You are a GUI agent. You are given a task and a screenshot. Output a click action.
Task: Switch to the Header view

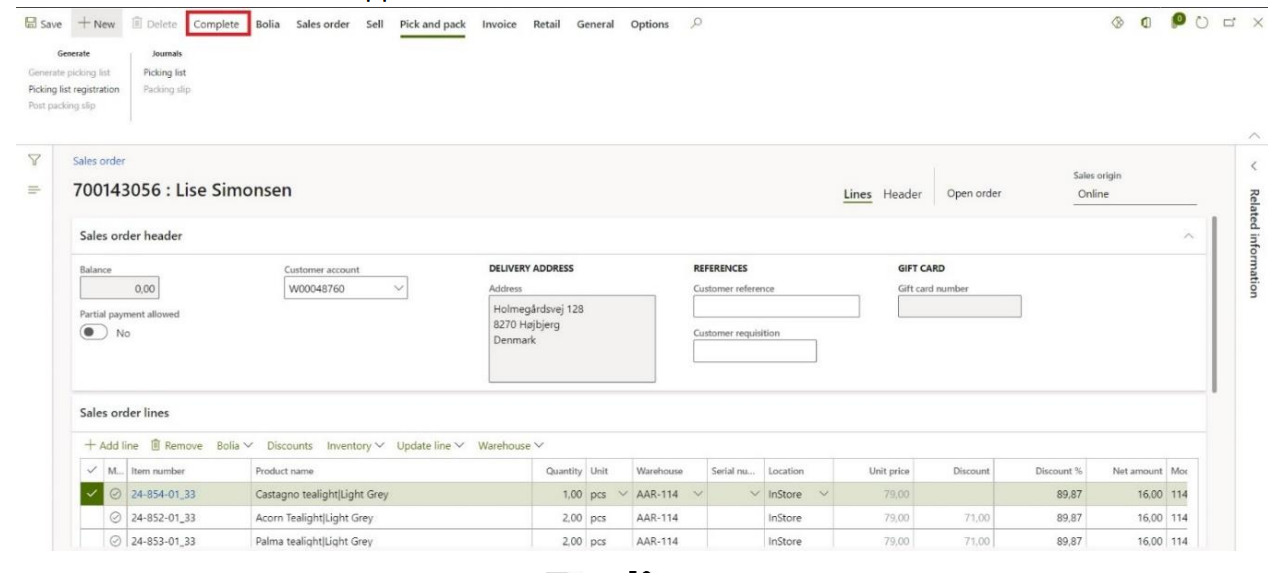(901, 194)
